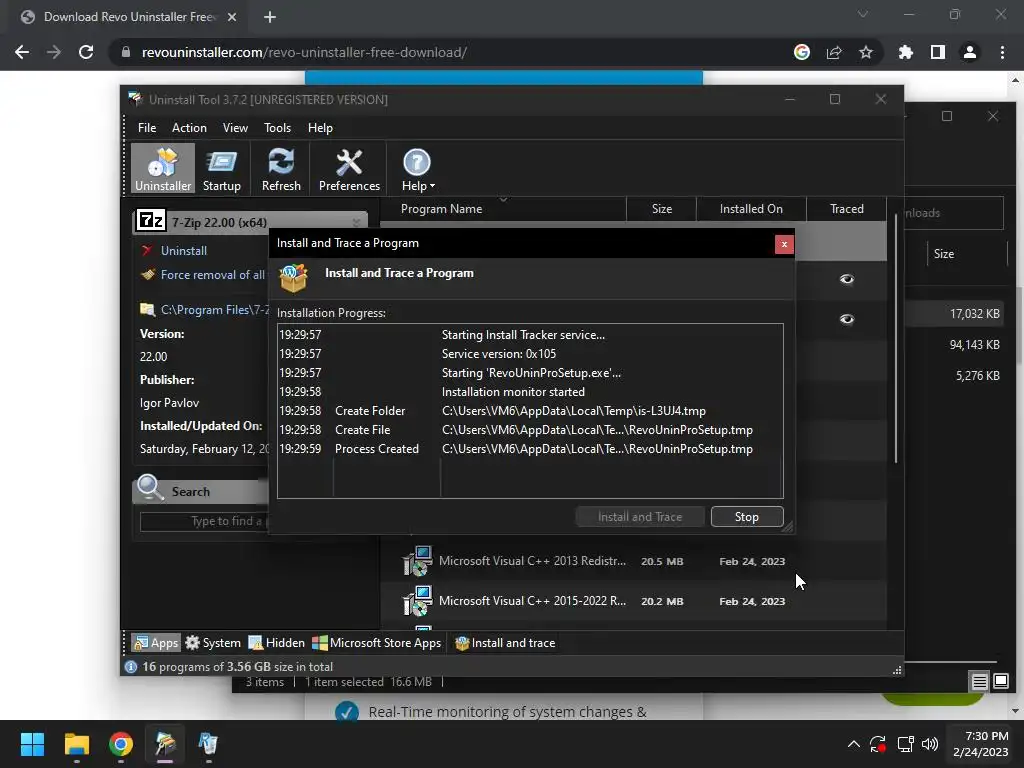This screenshot has height=768, width=1024.
Task: Focus the Type to find search field
Action: (x=204, y=521)
